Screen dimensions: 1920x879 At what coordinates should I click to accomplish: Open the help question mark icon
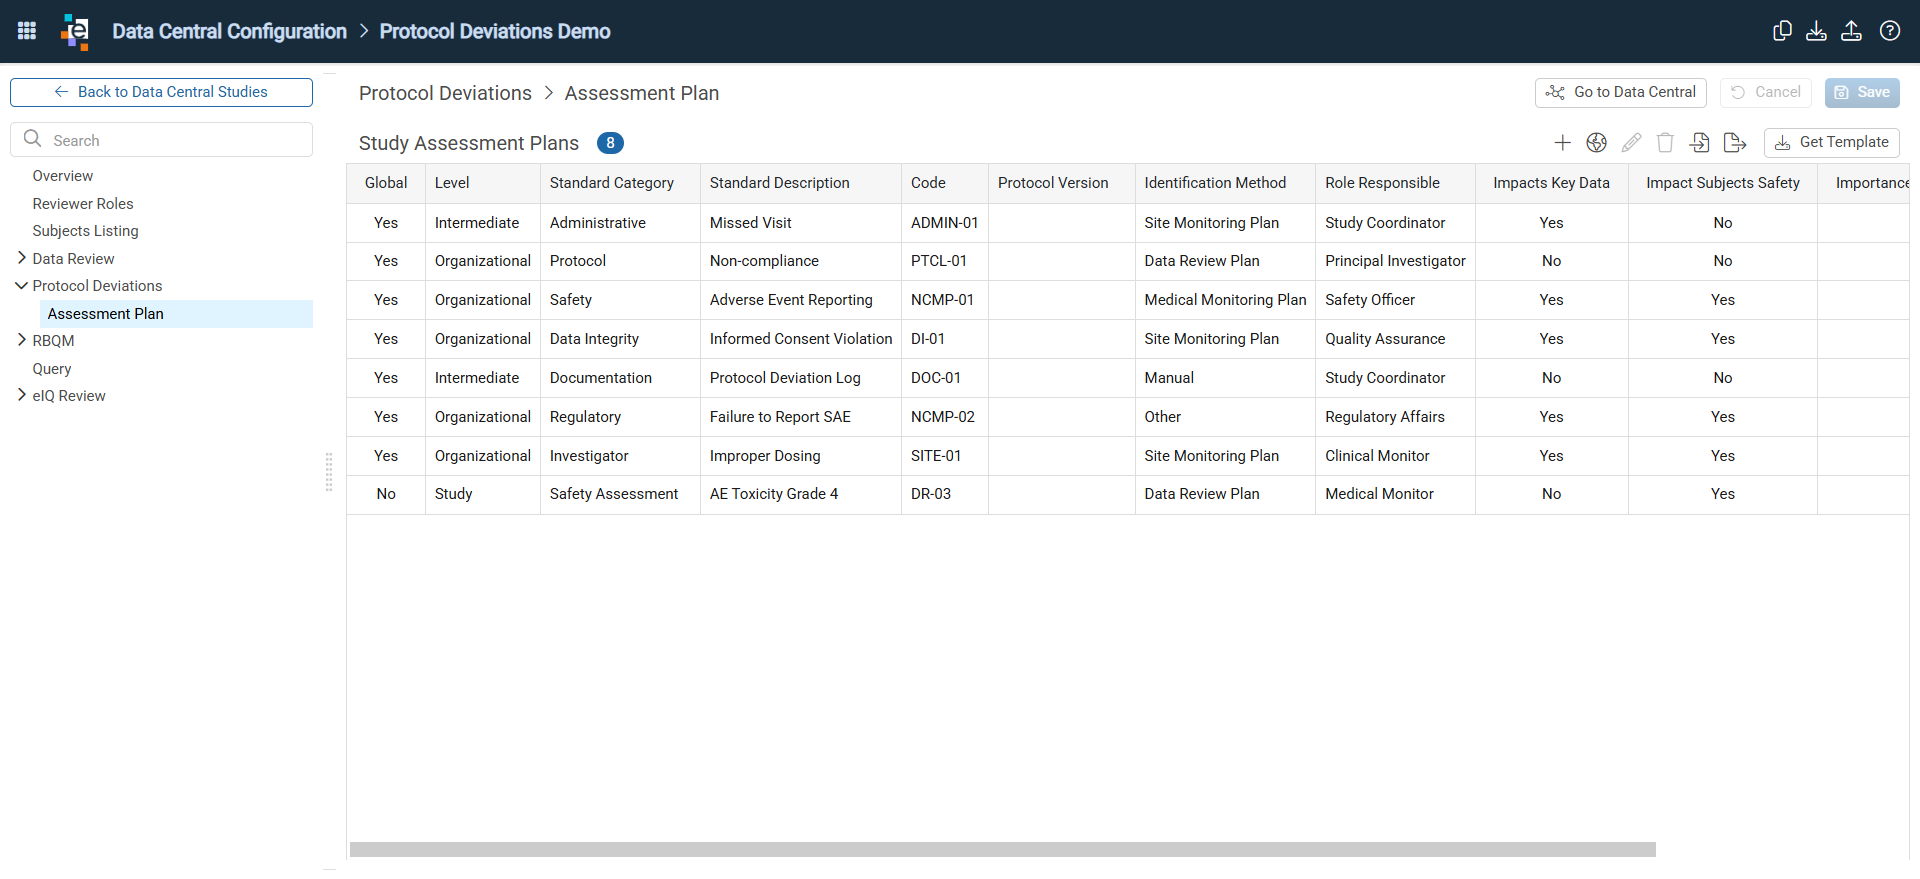point(1890,31)
